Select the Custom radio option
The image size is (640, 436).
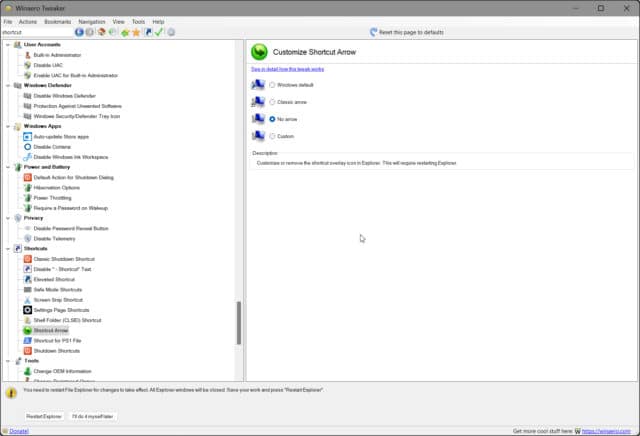(272, 136)
